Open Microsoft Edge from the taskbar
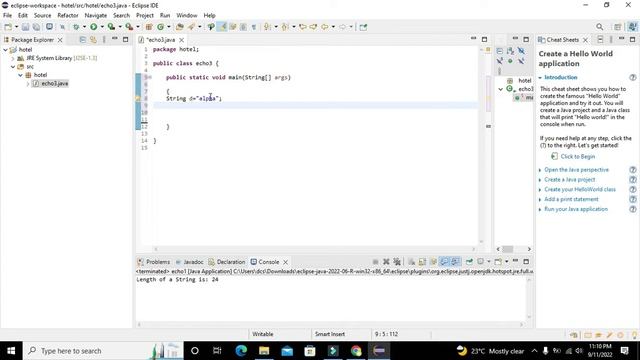This screenshot has width=640, height=360. (x=241, y=351)
